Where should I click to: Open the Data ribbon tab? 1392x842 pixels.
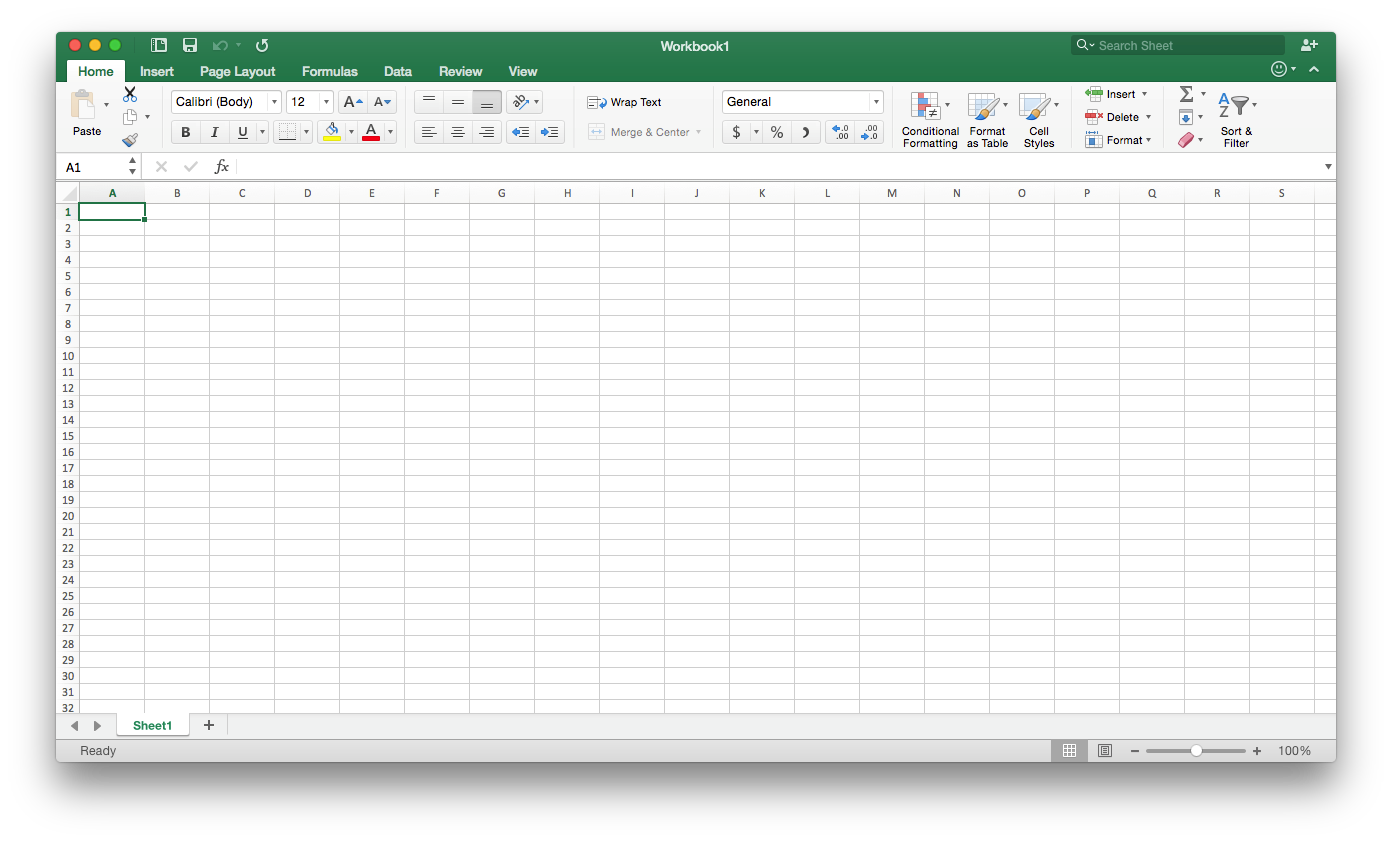point(398,71)
